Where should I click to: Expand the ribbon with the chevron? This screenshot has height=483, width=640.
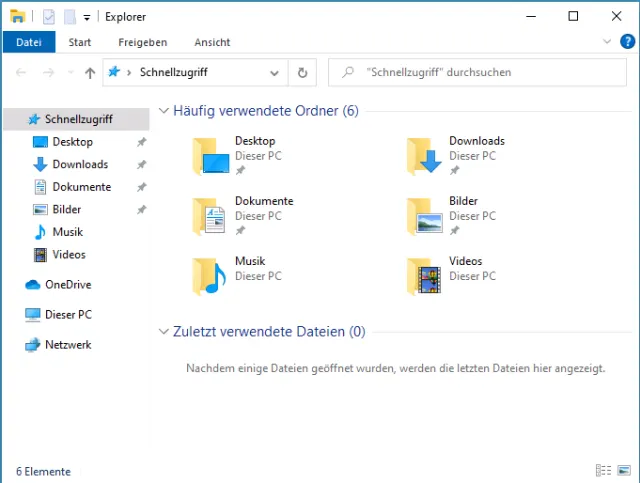coord(607,41)
